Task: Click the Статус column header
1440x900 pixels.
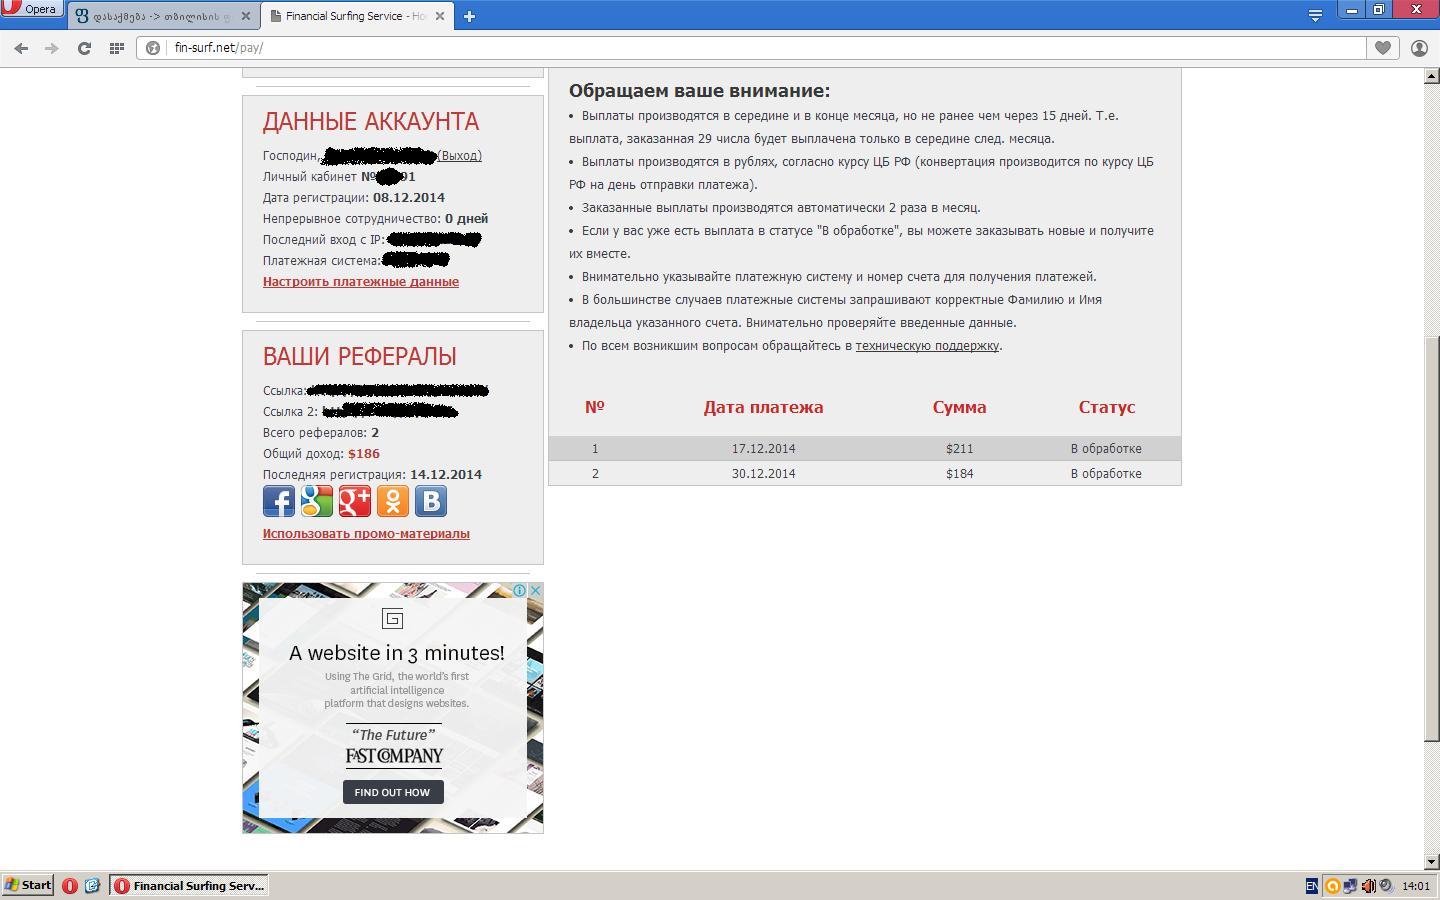Action: [1107, 407]
